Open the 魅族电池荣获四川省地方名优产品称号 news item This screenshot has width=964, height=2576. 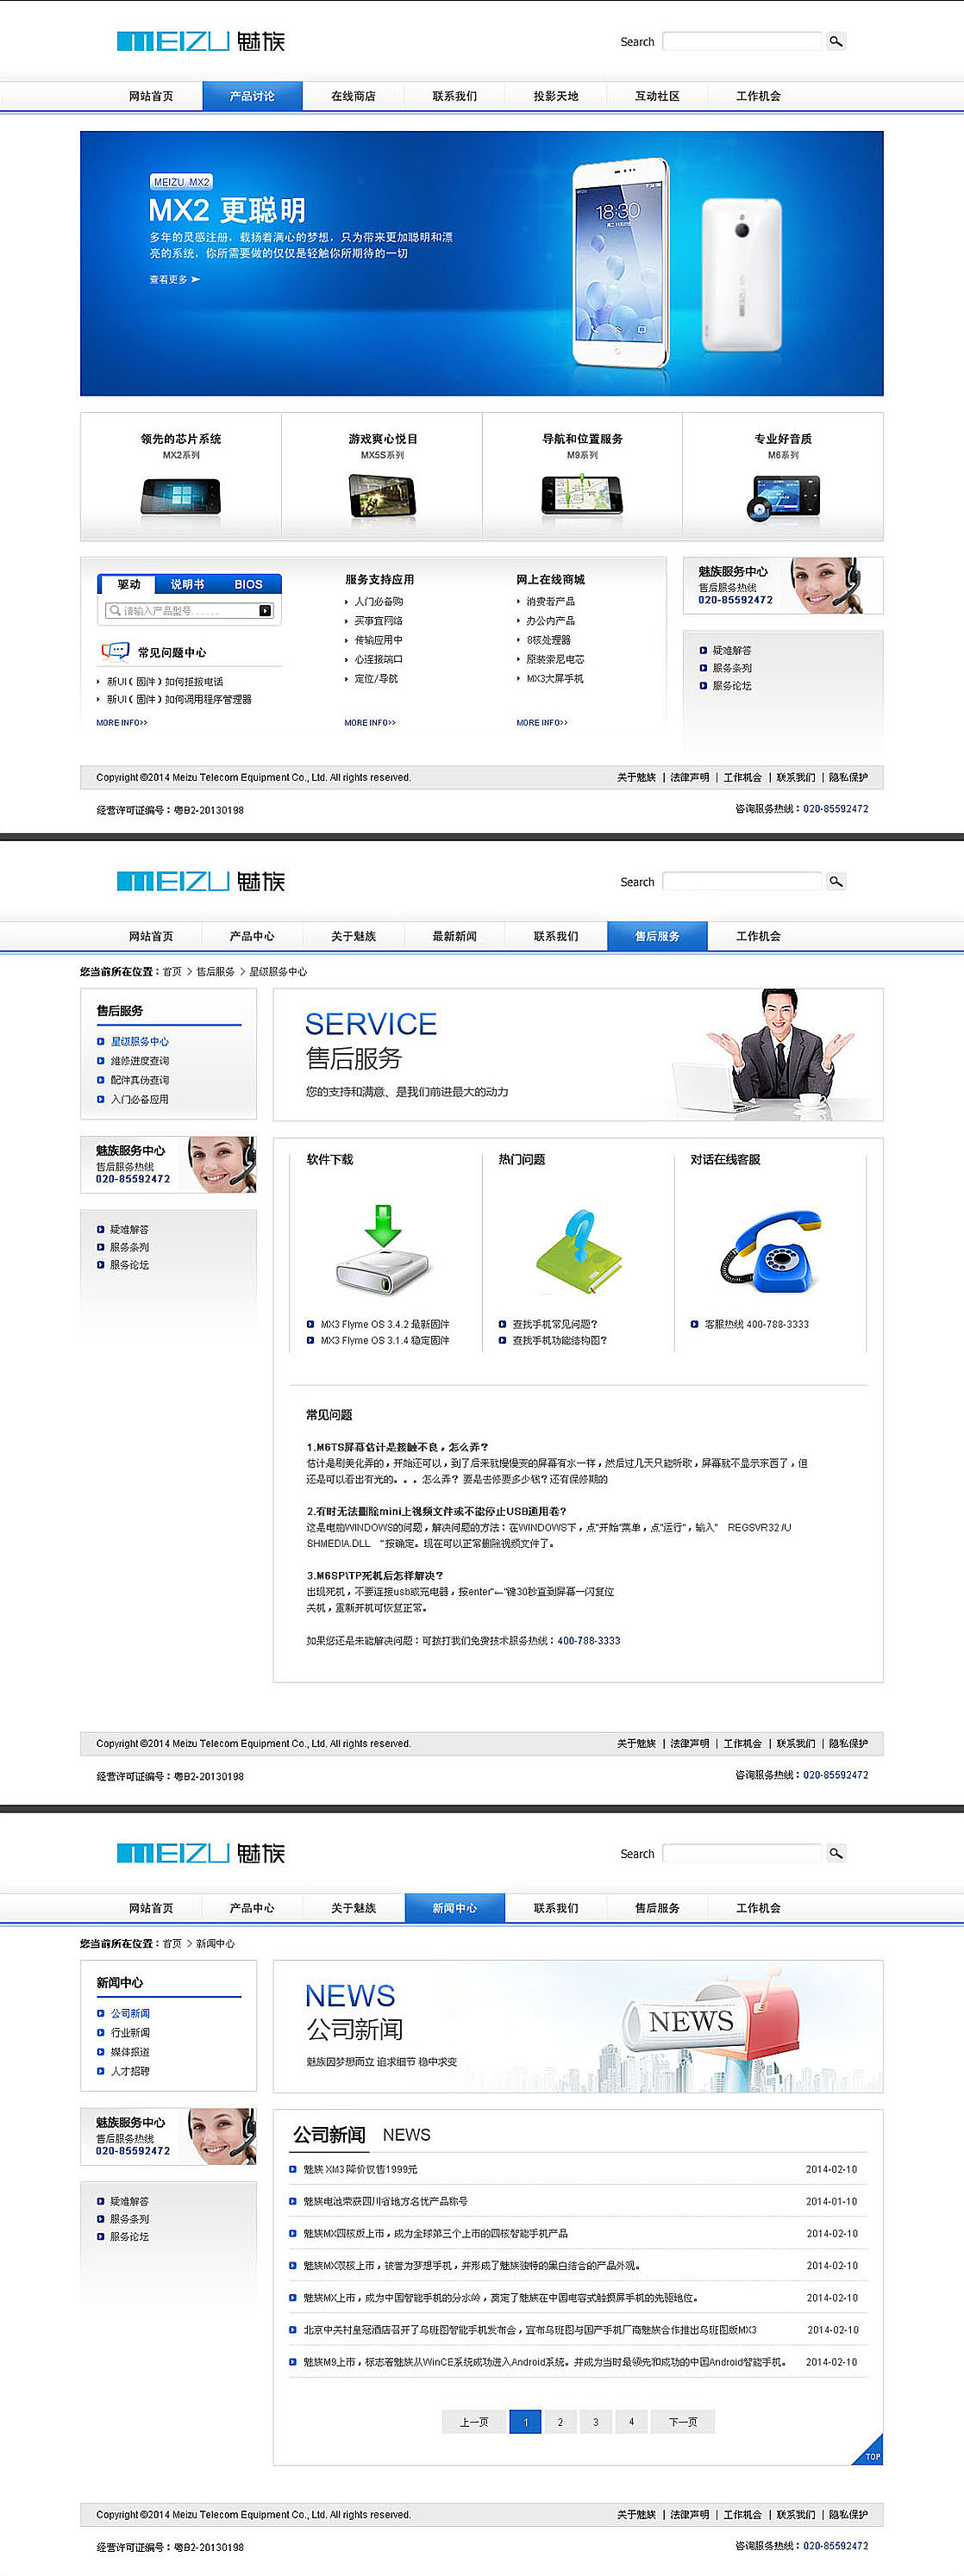pos(385,2201)
